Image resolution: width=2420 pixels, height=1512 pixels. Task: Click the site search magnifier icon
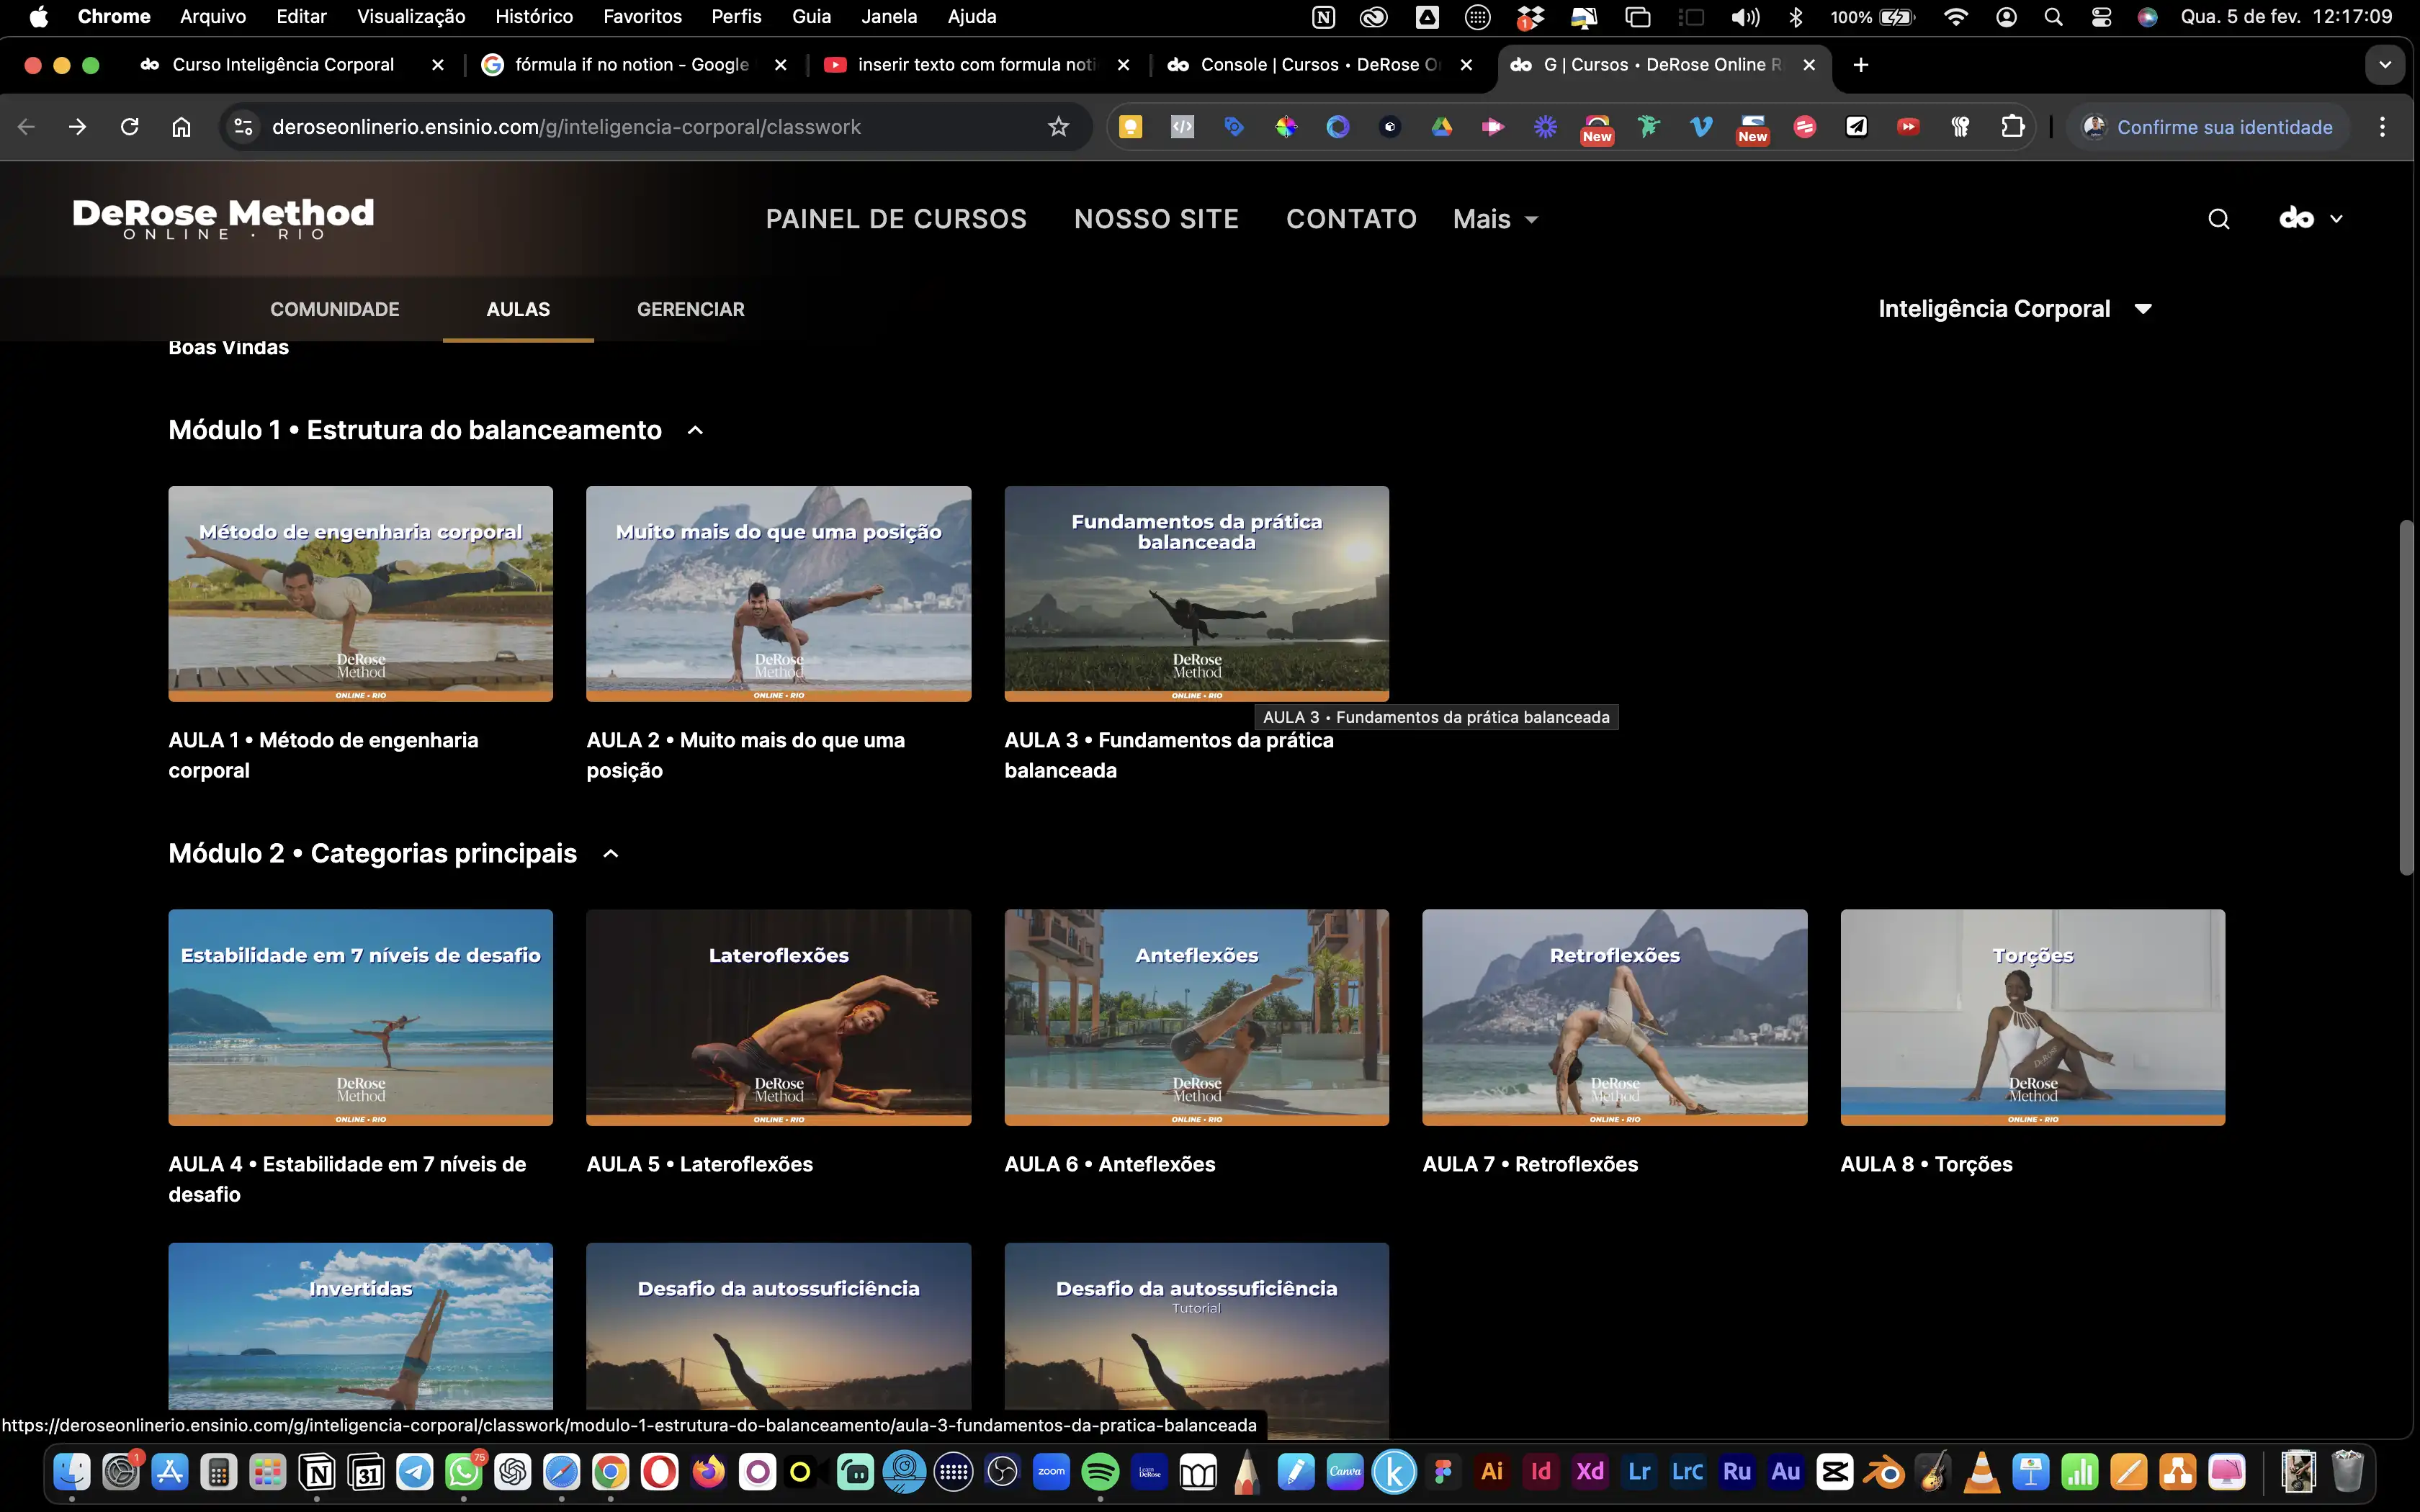2218,219
